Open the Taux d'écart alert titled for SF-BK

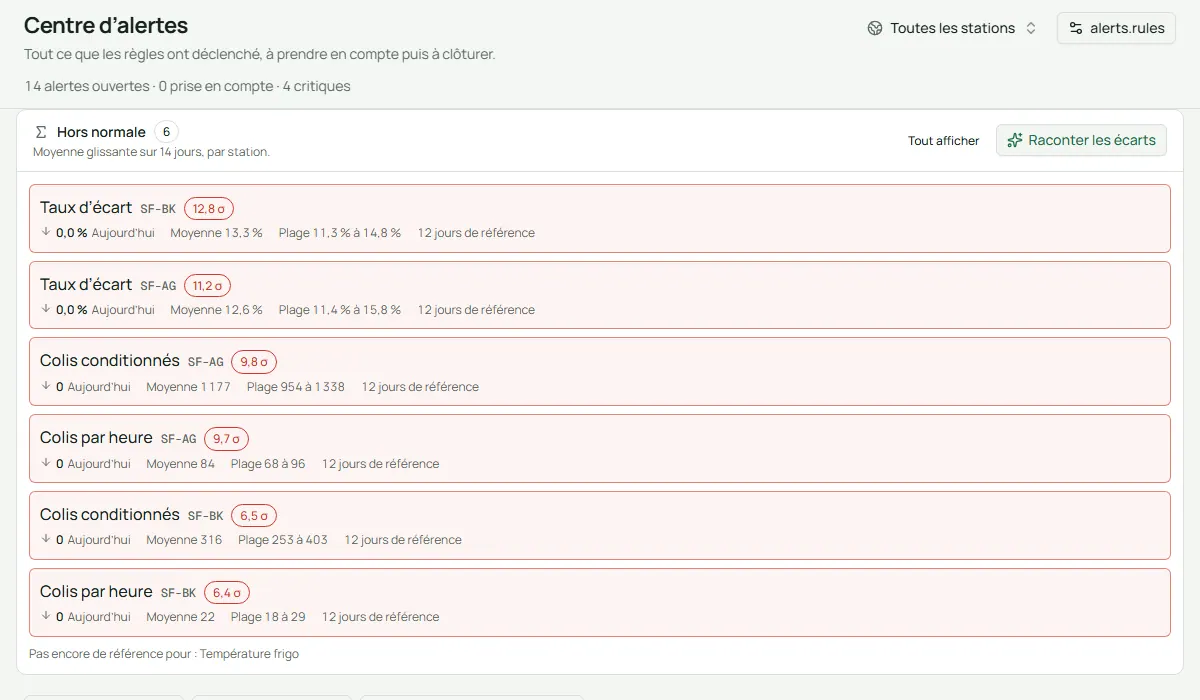coord(86,207)
